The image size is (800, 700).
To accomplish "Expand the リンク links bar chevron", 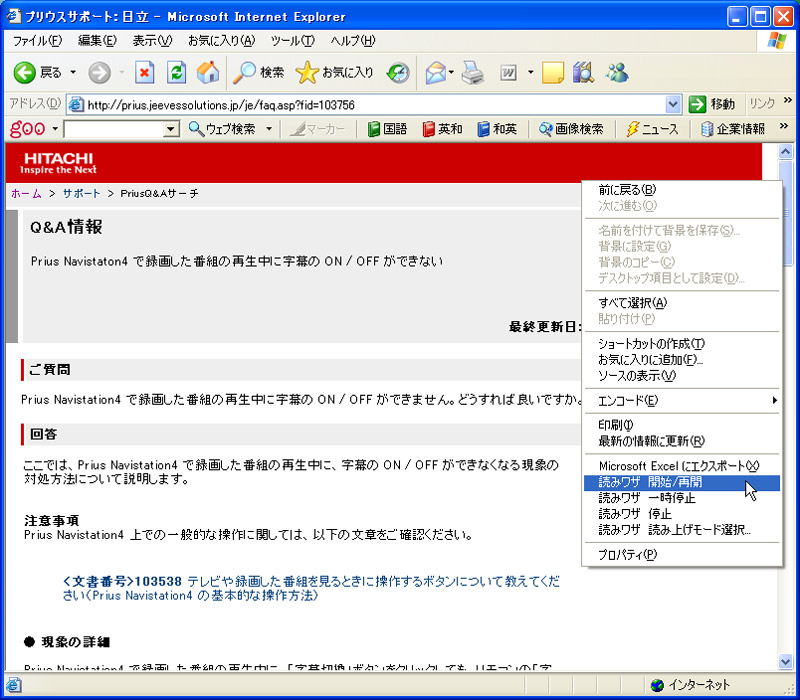I will (x=788, y=100).
